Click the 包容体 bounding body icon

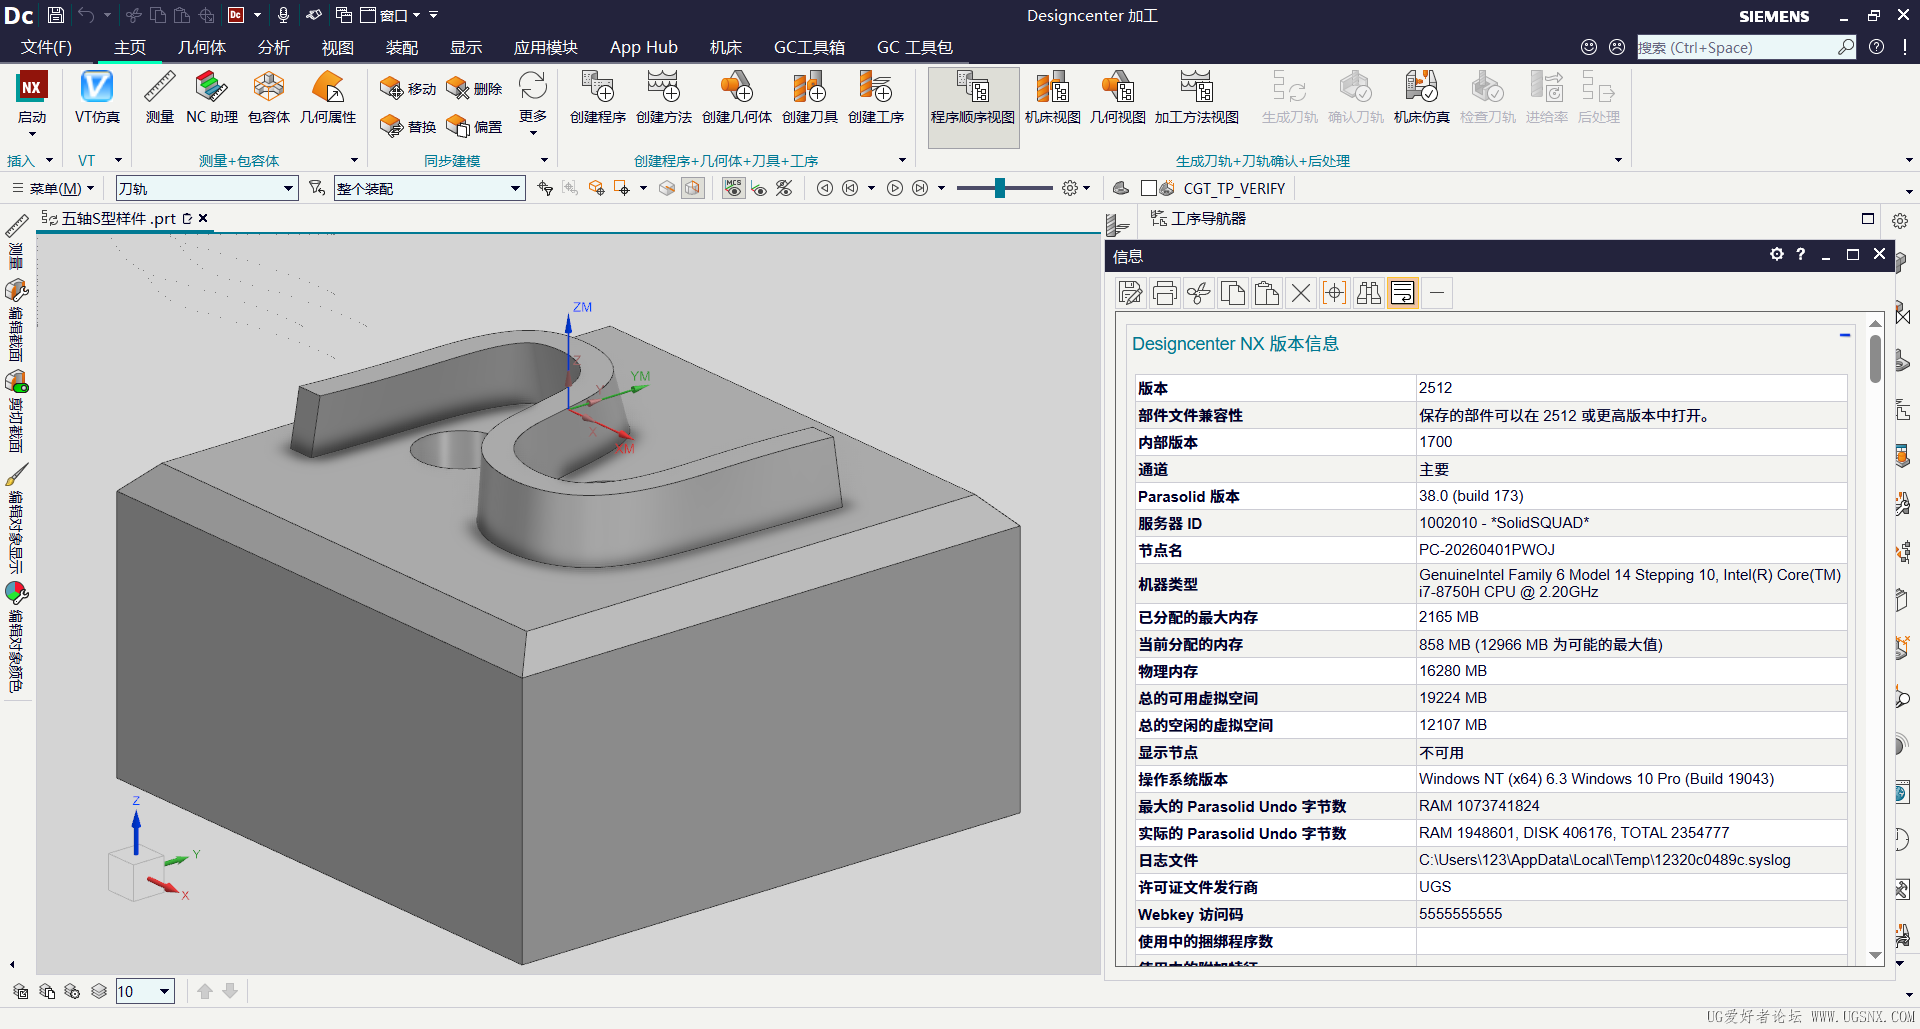tap(269, 98)
